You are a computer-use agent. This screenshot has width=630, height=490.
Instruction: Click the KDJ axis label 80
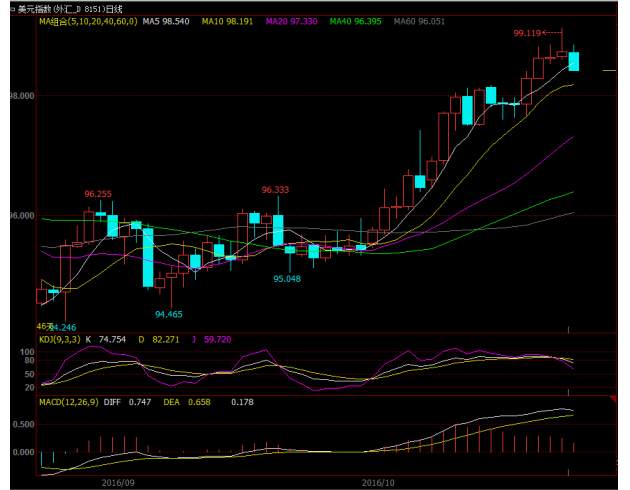[29, 360]
